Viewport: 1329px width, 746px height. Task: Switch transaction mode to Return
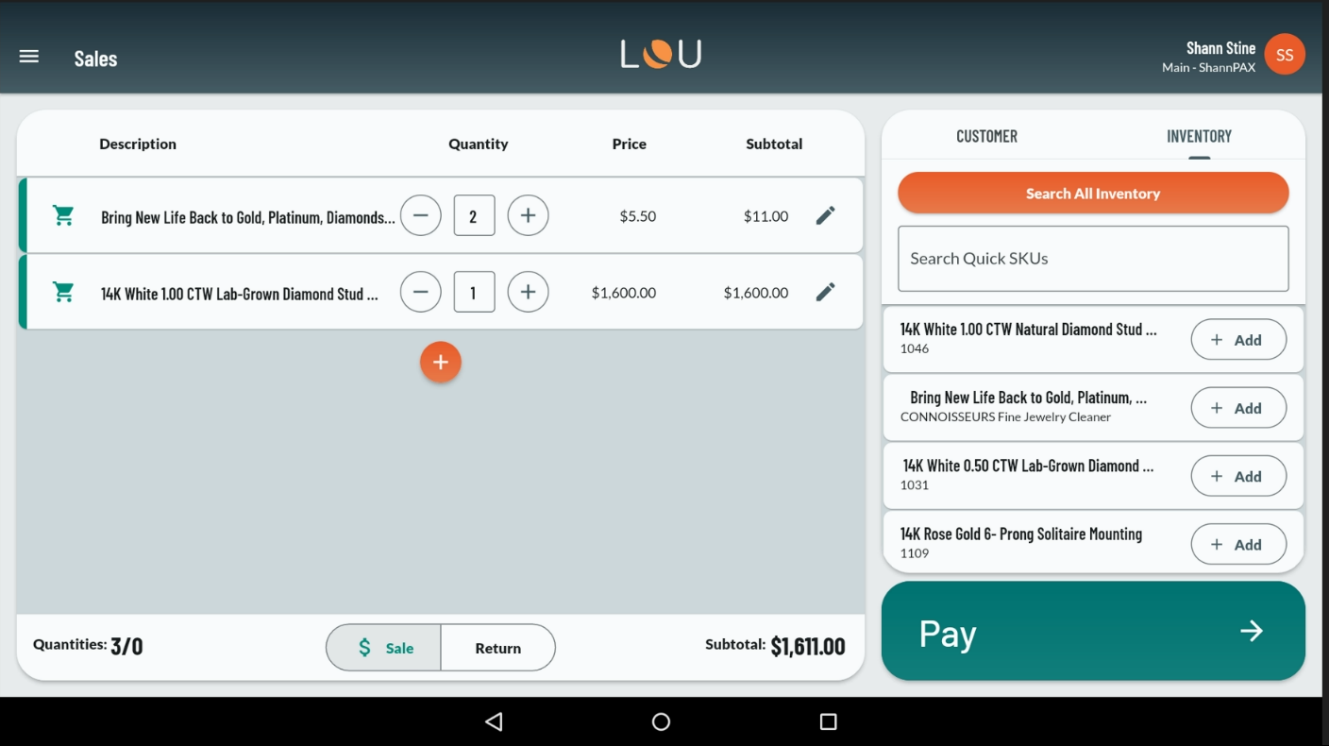point(498,648)
